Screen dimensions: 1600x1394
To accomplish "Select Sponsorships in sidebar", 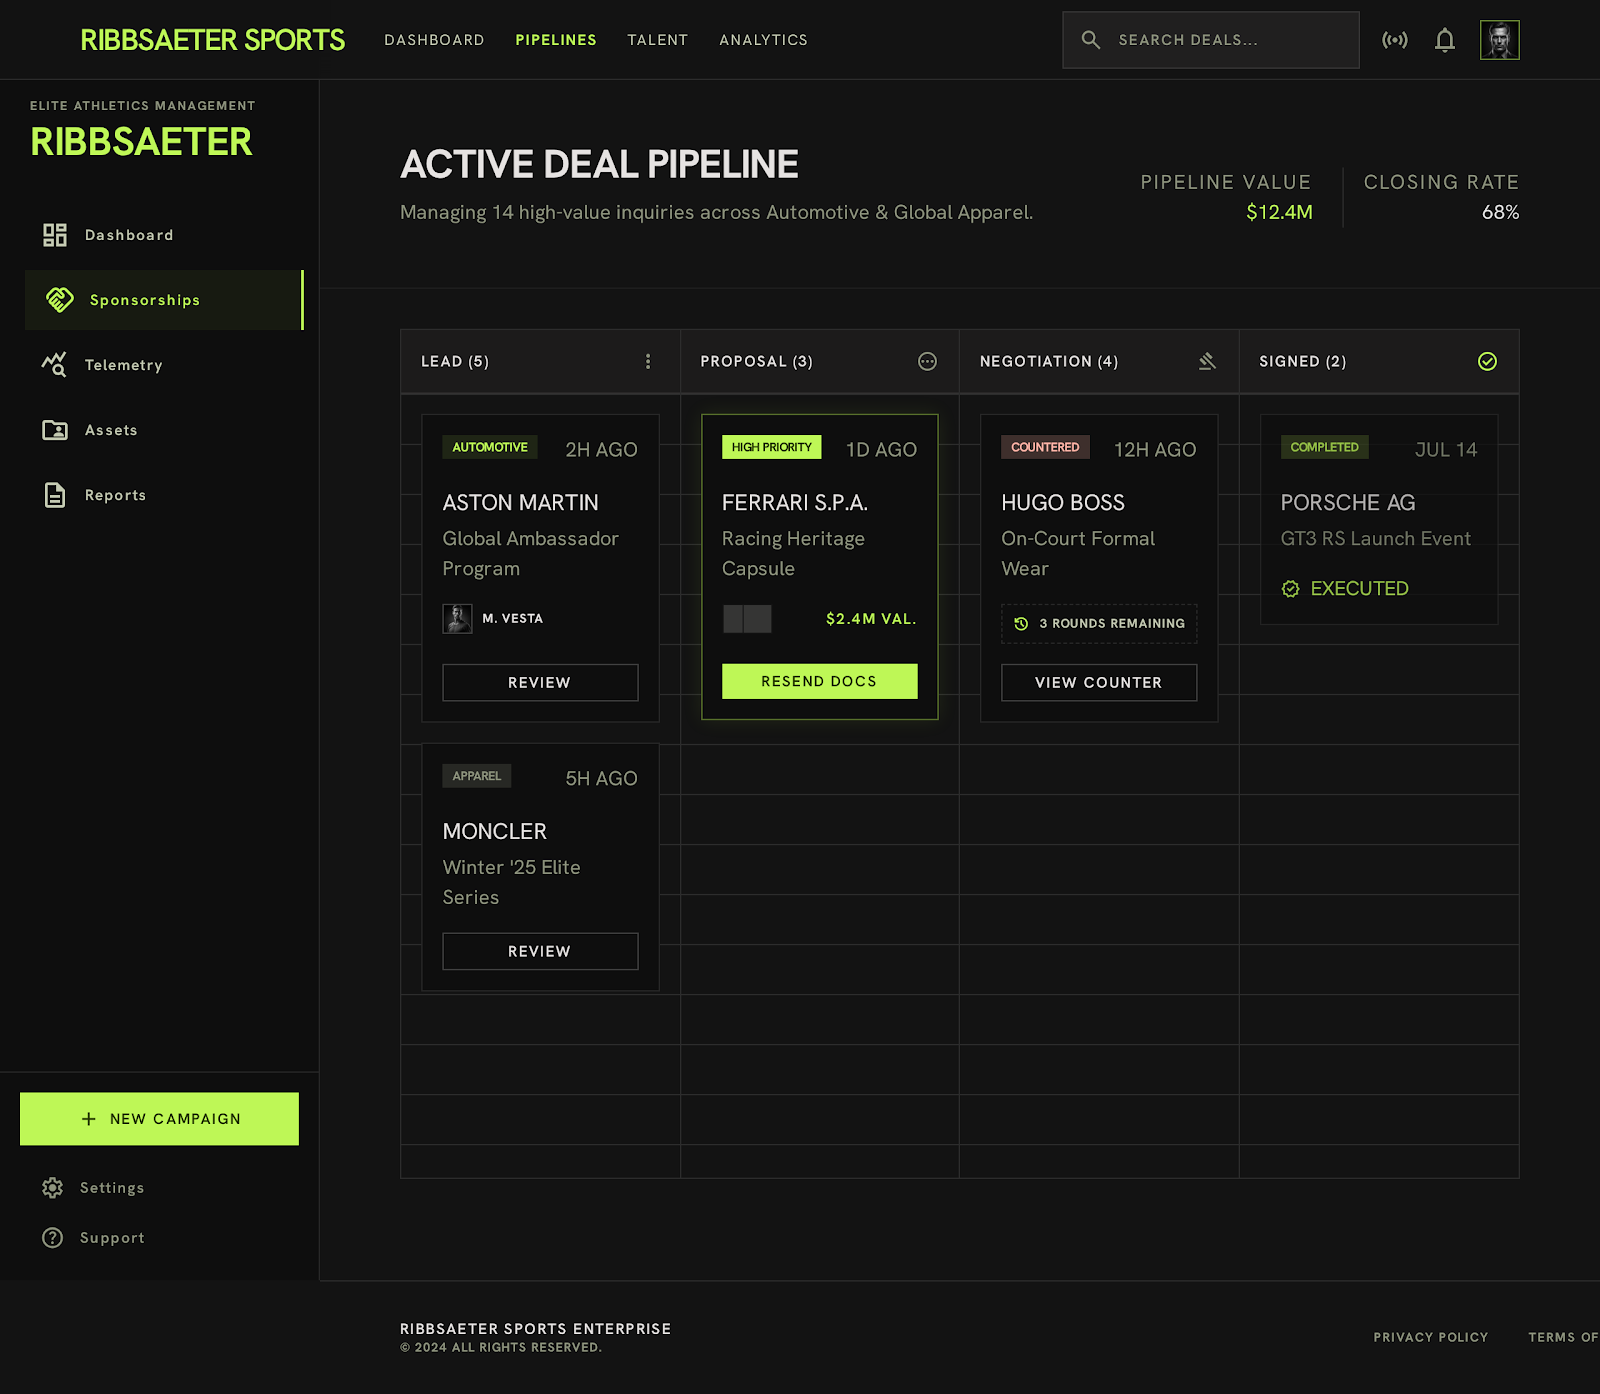I will pos(164,300).
